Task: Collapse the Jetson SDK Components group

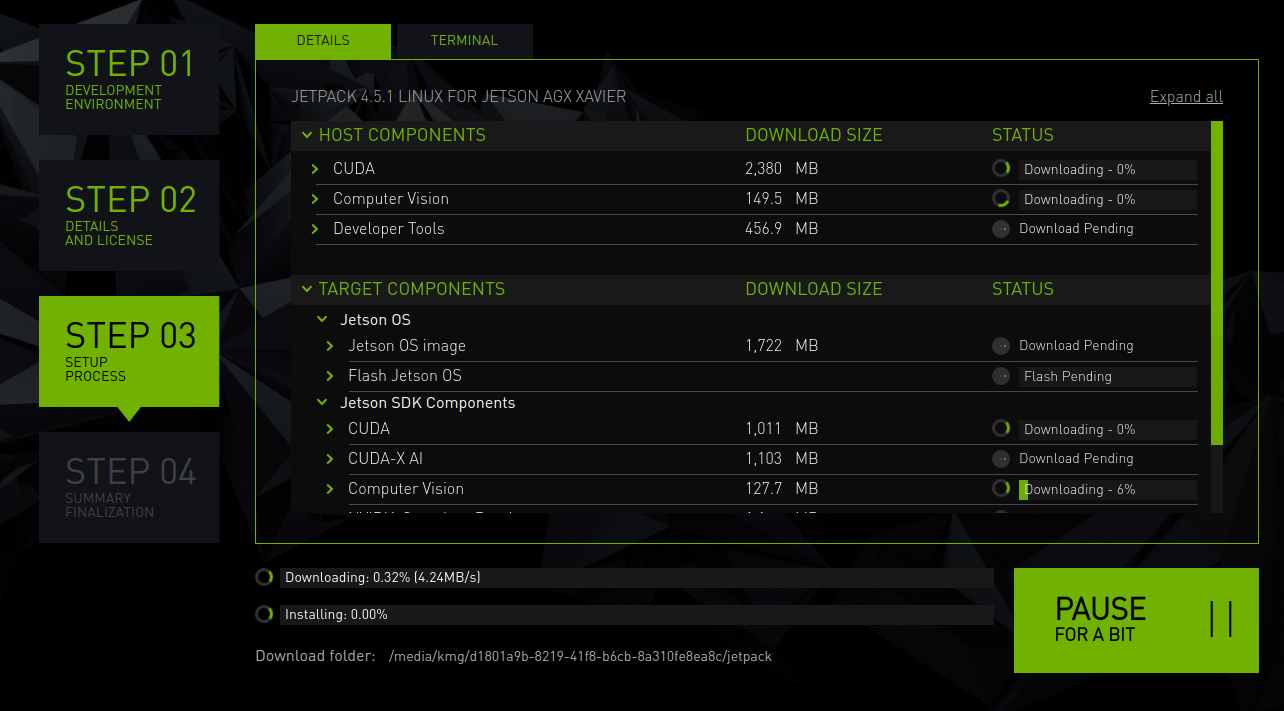Action: pos(322,403)
